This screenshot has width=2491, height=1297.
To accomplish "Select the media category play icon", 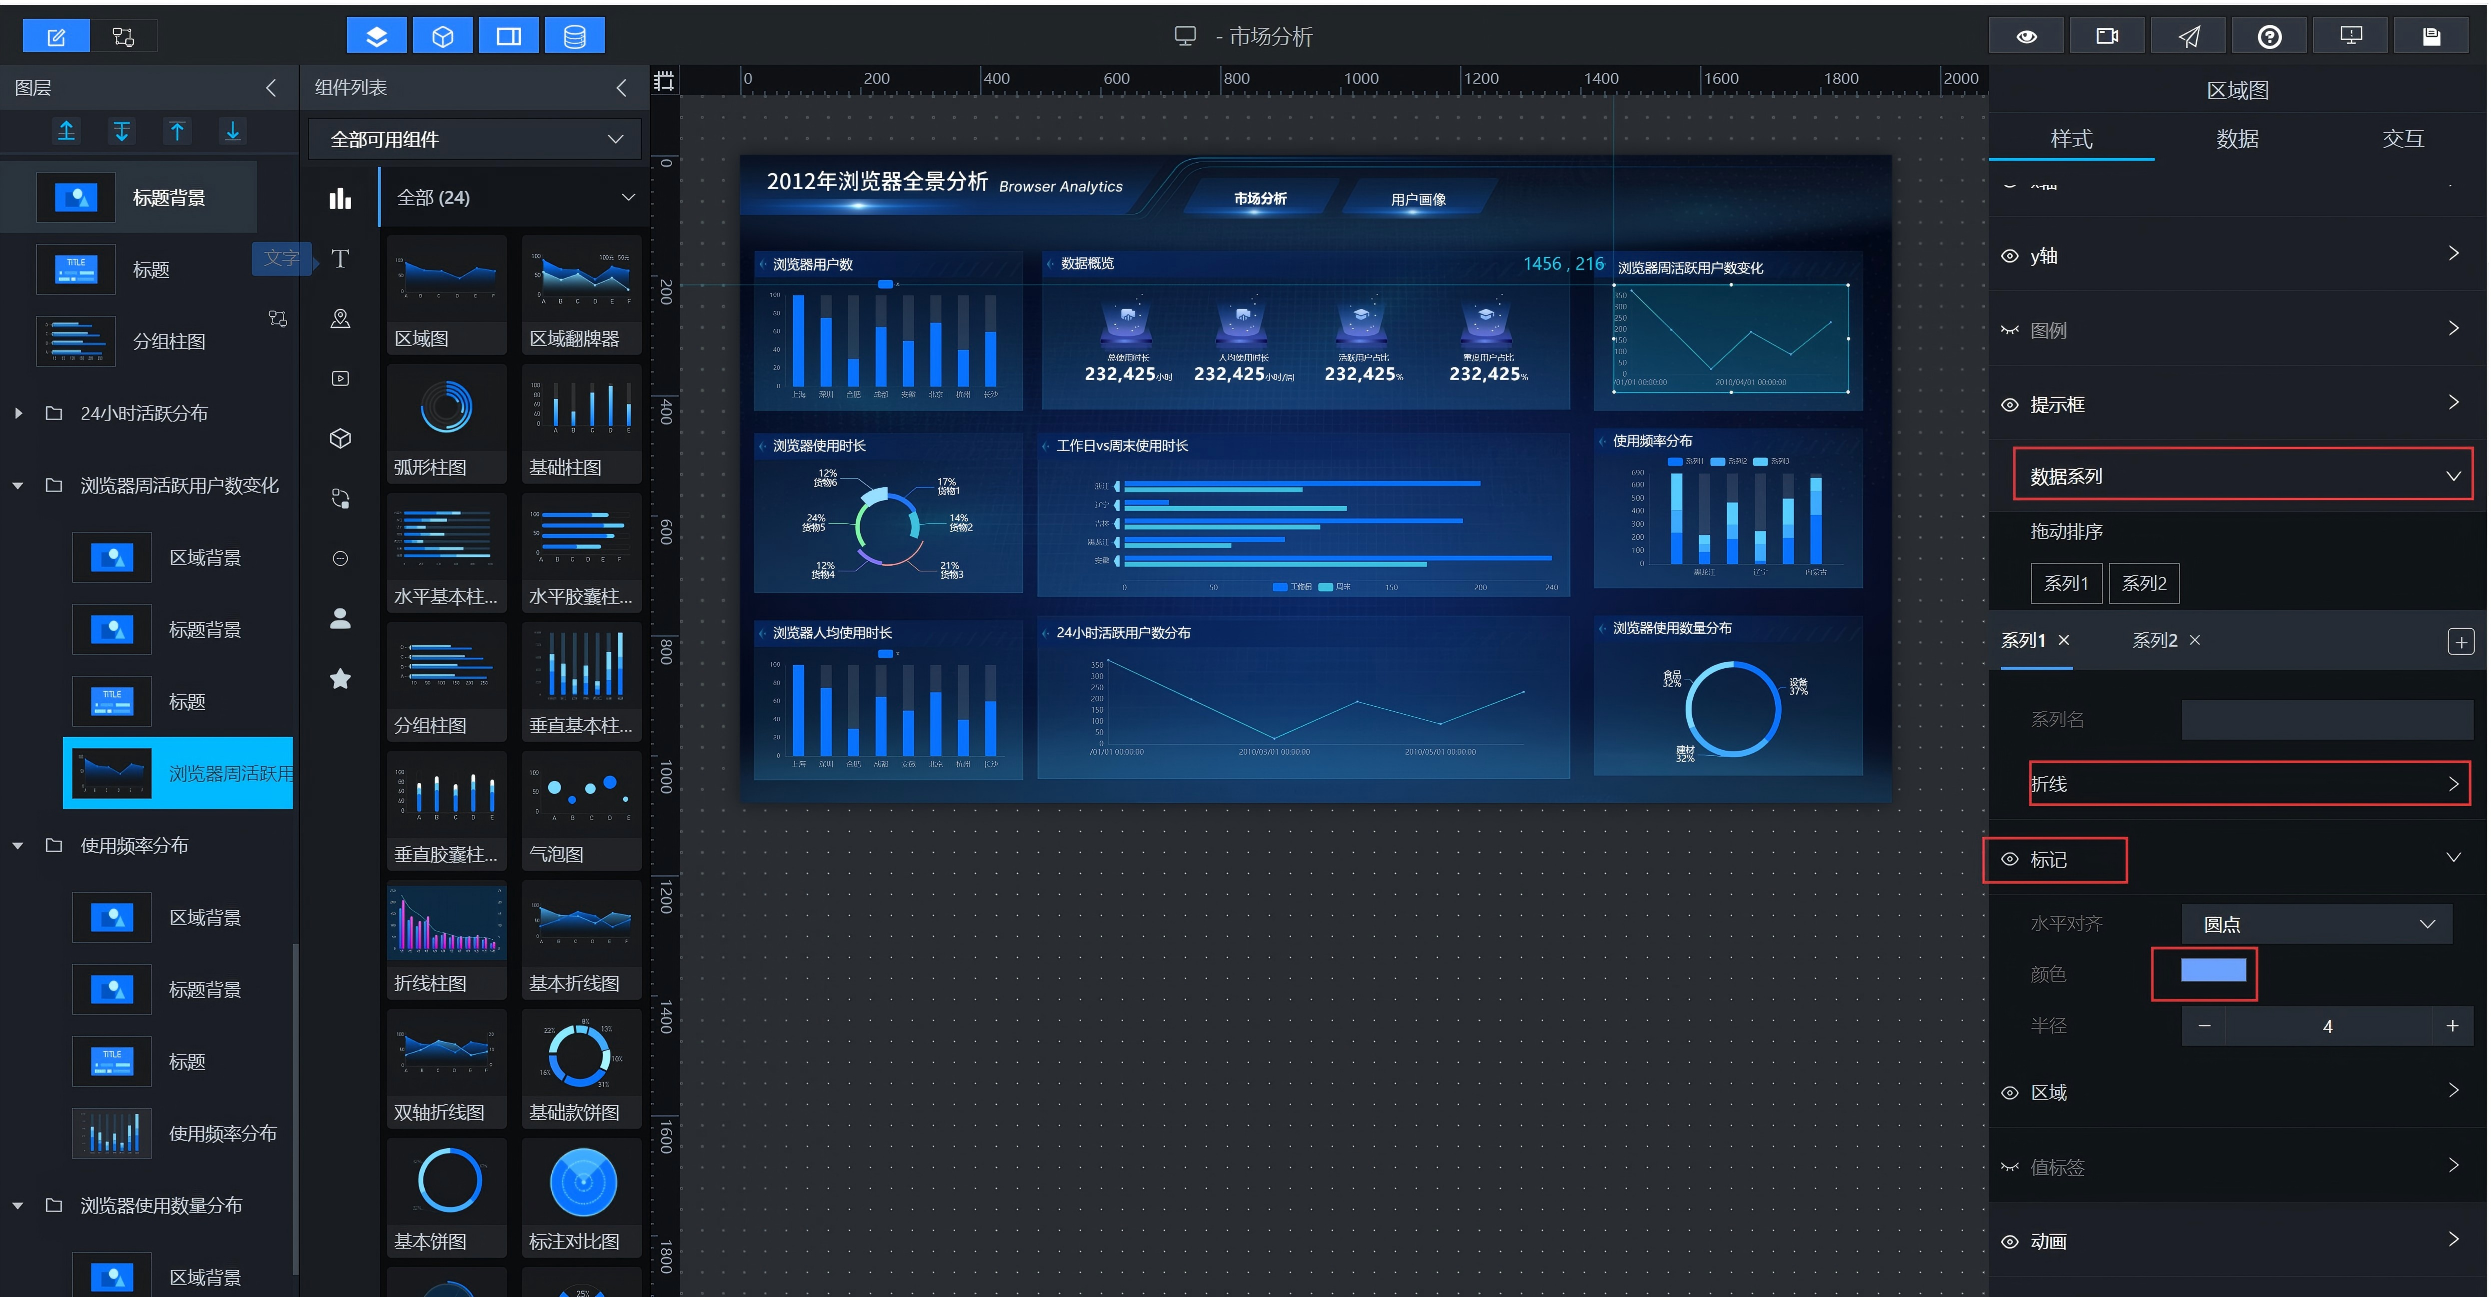I will pyautogui.click(x=340, y=378).
